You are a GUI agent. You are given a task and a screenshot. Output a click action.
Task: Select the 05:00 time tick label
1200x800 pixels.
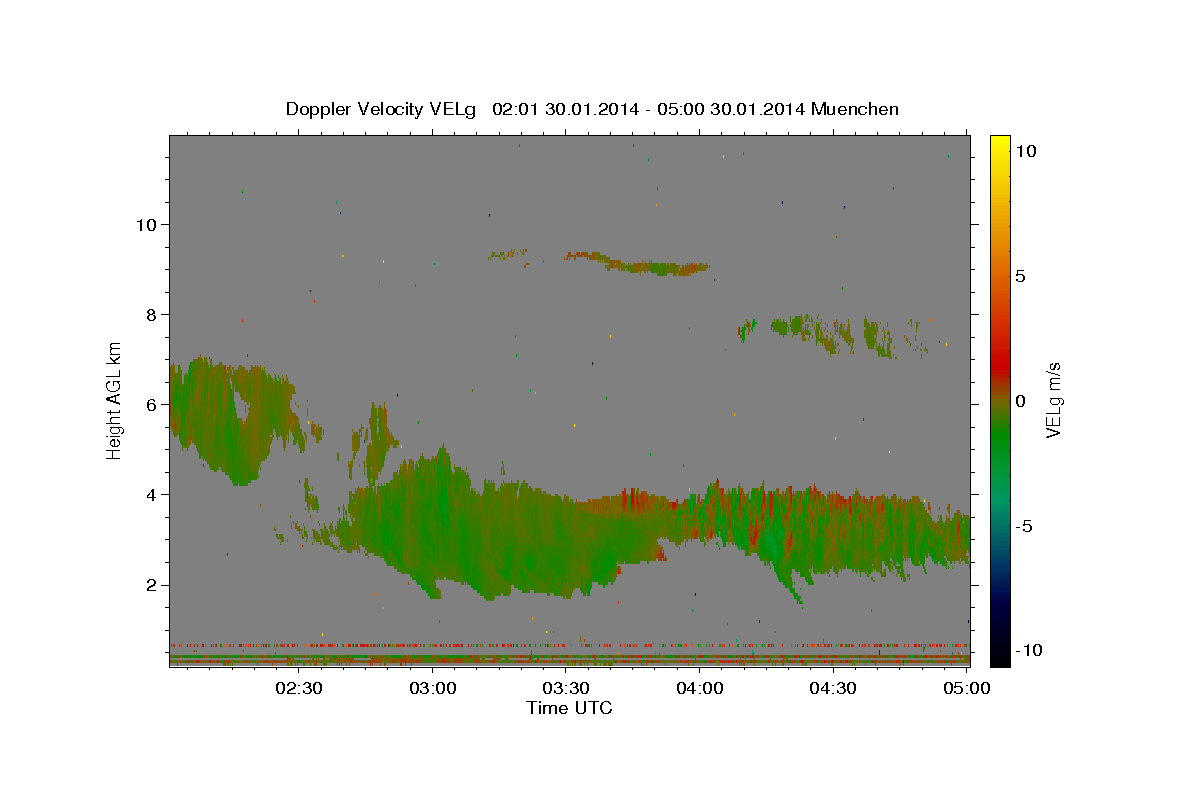coord(967,688)
